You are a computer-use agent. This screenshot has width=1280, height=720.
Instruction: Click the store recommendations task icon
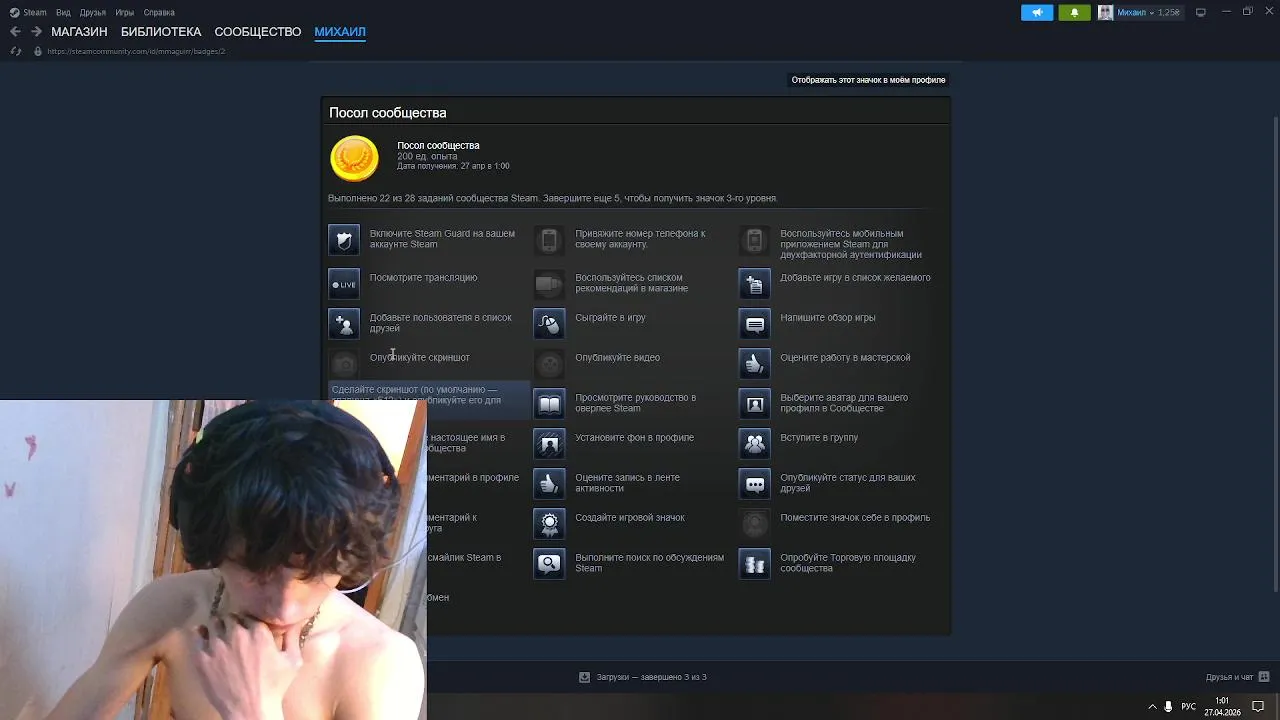click(x=549, y=284)
